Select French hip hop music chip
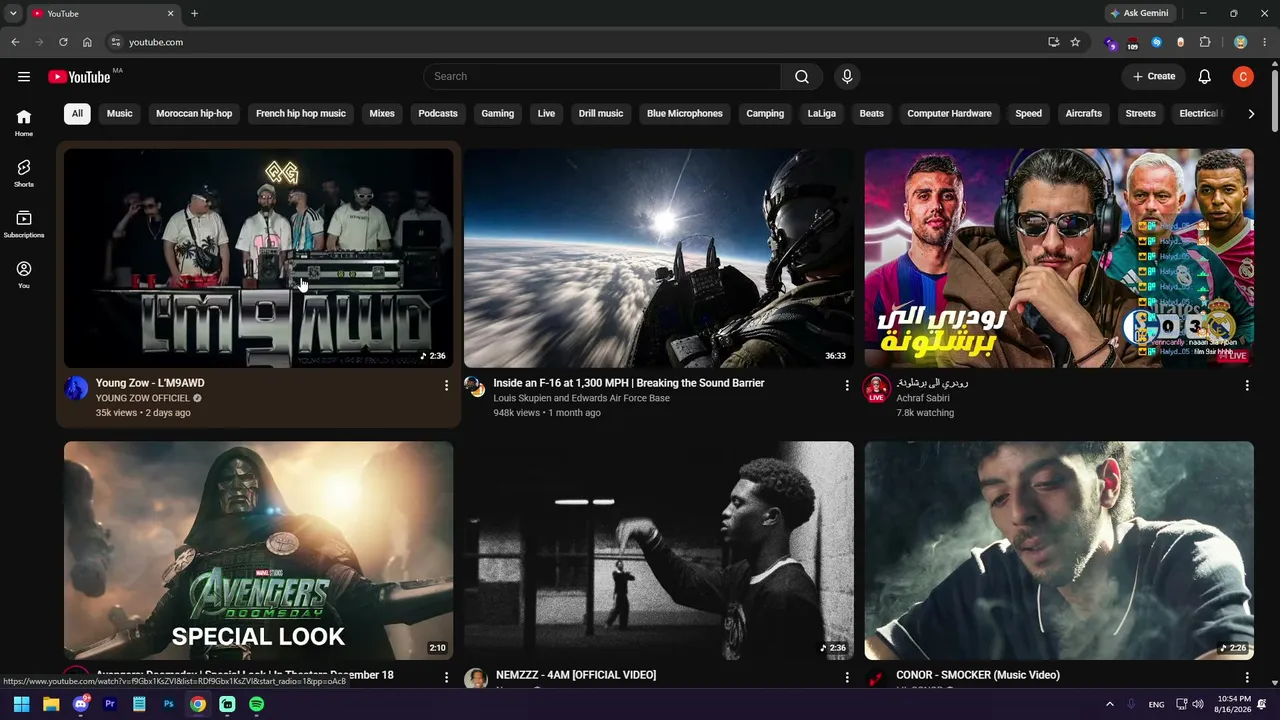 pos(301,114)
